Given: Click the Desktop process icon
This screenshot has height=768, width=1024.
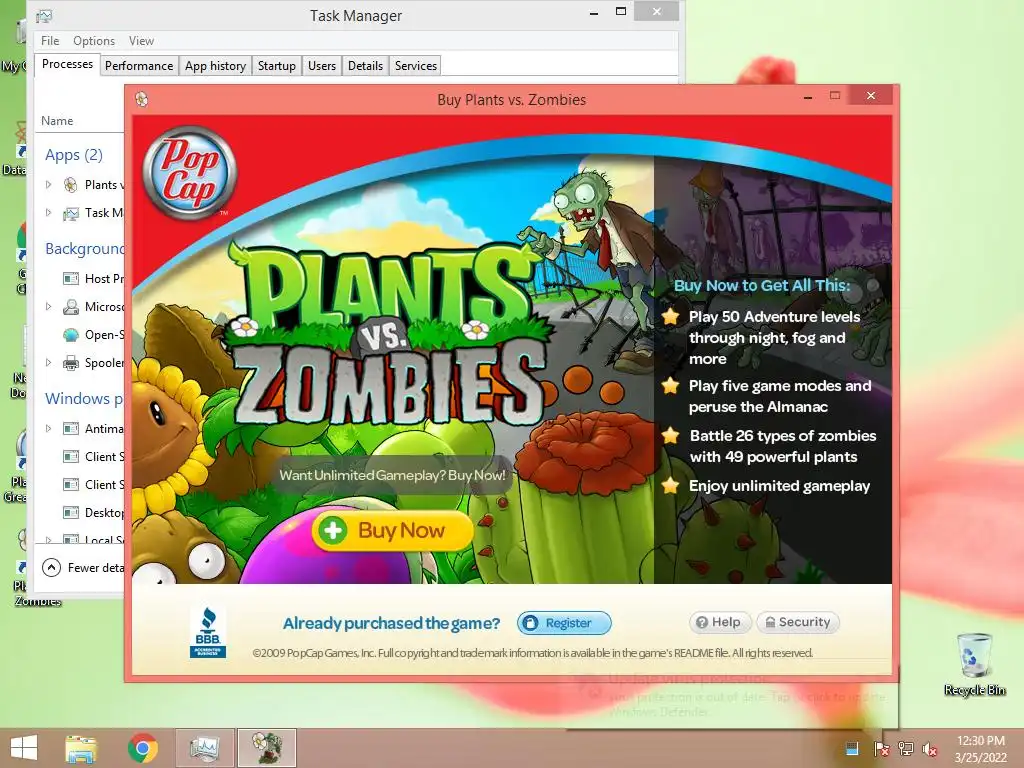Looking at the screenshot, I should coord(71,513).
